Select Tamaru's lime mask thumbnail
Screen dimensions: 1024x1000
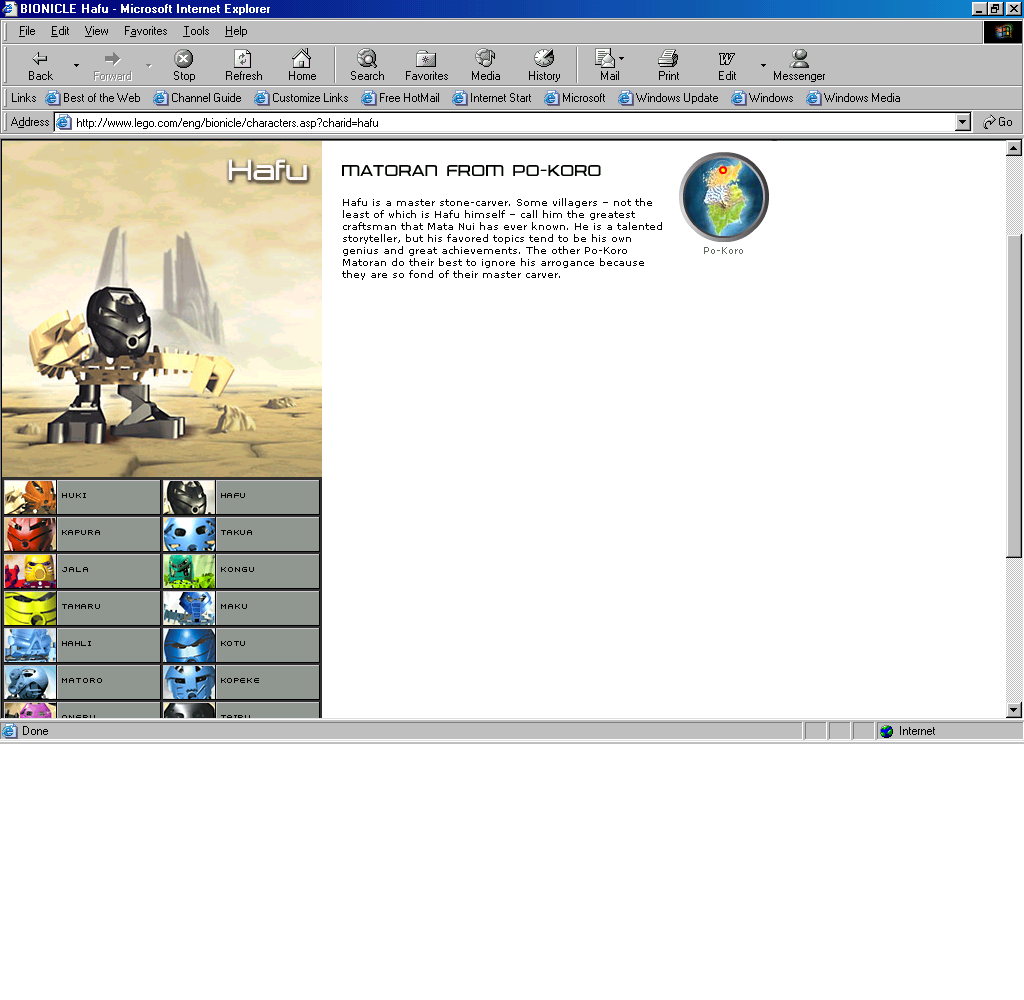[31, 608]
